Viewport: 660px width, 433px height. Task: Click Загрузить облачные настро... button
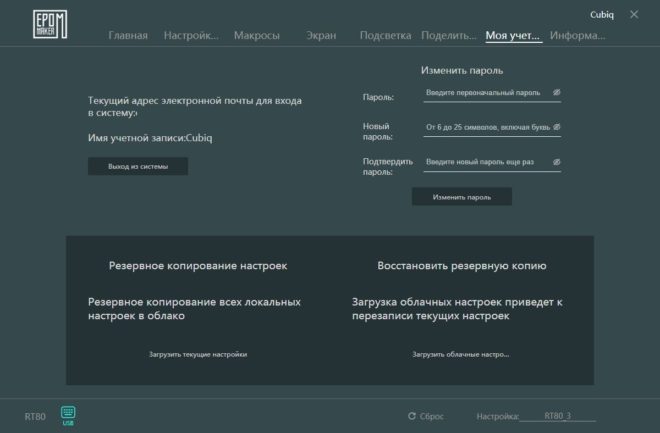461,354
